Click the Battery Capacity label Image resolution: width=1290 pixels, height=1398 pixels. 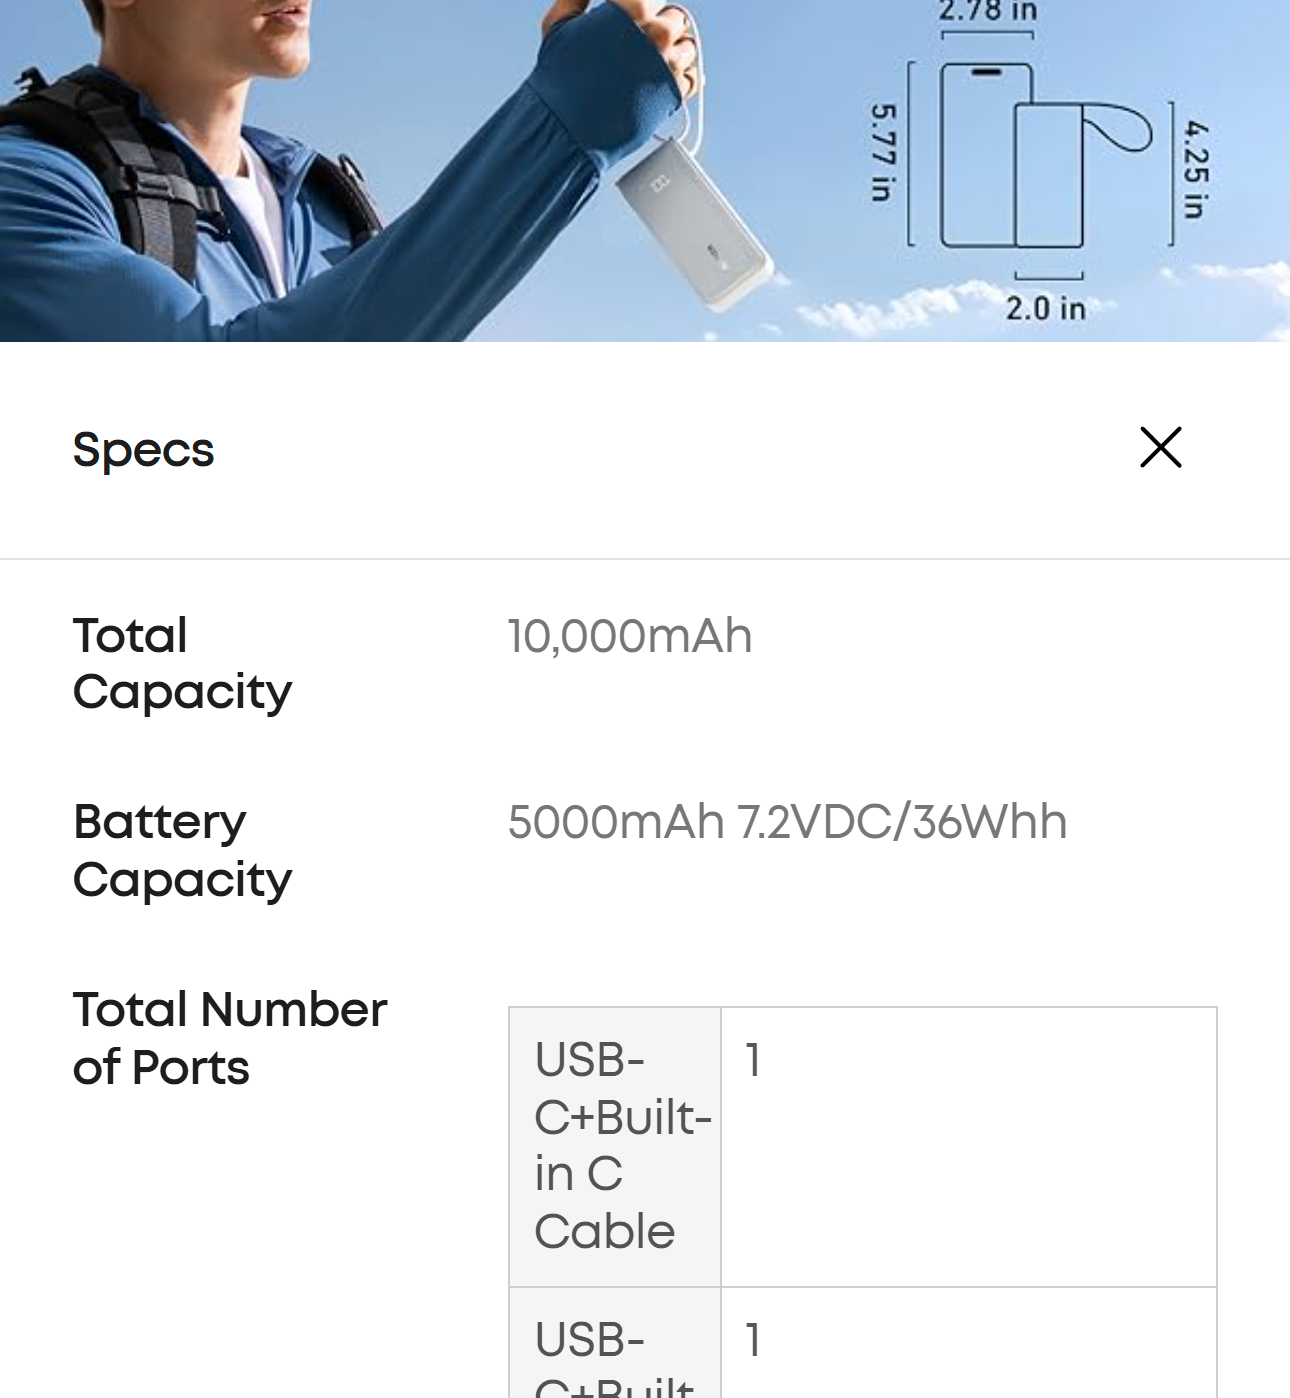[x=182, y=850]
